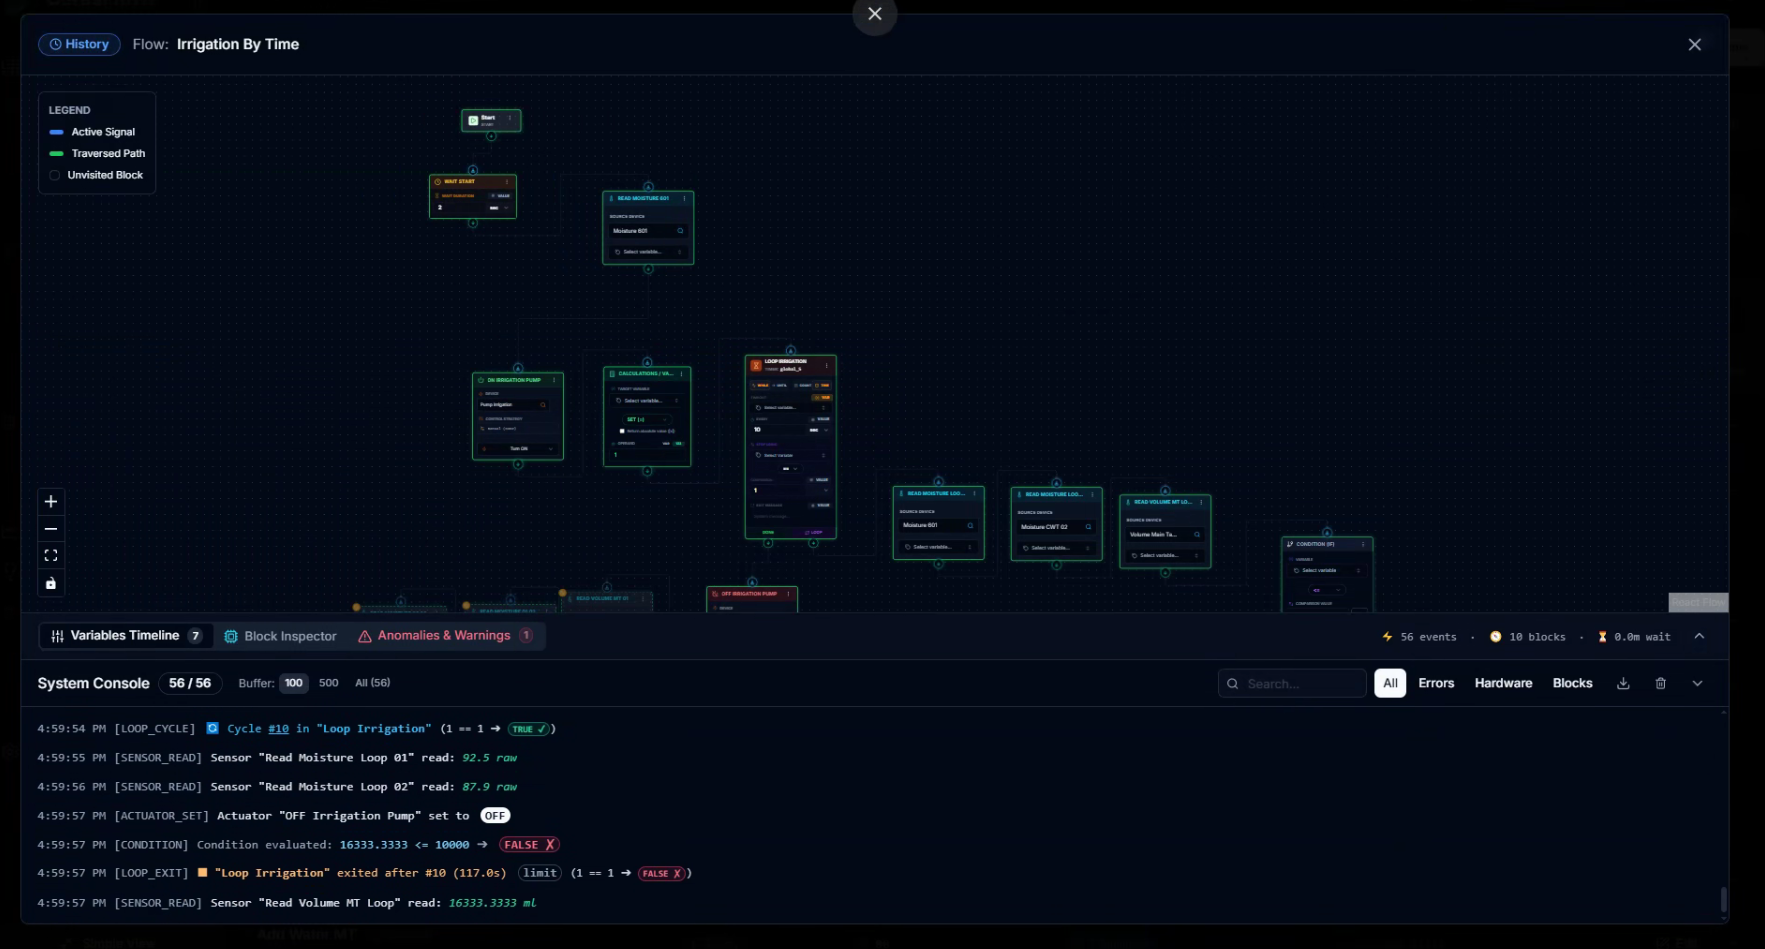Image resolution: width=1765 pixels, height=949 pixels.
Task: Search for a device in the Volume Main Tank field
Action: click(x=1197, y=535)
